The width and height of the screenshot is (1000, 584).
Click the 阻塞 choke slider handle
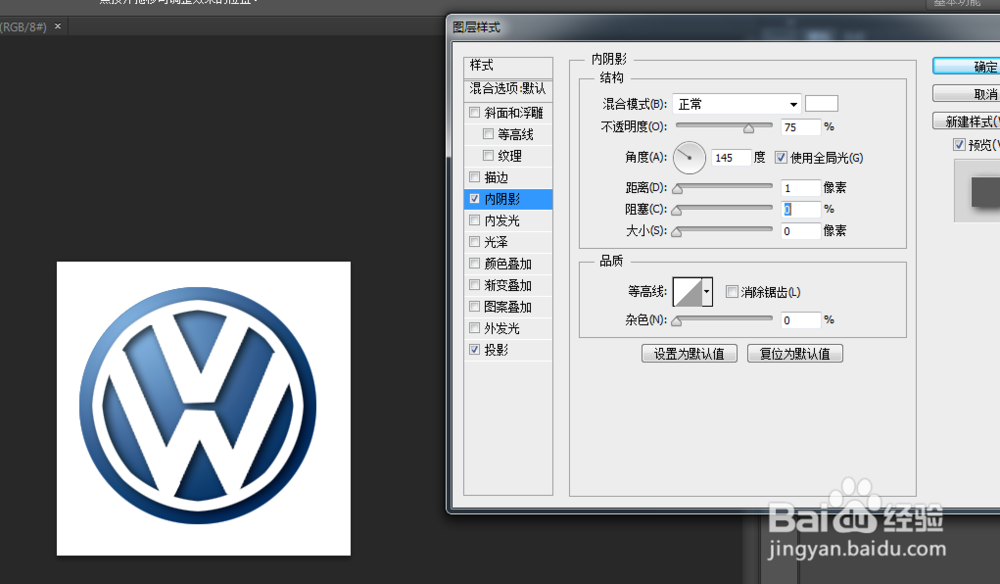(677, 210)
